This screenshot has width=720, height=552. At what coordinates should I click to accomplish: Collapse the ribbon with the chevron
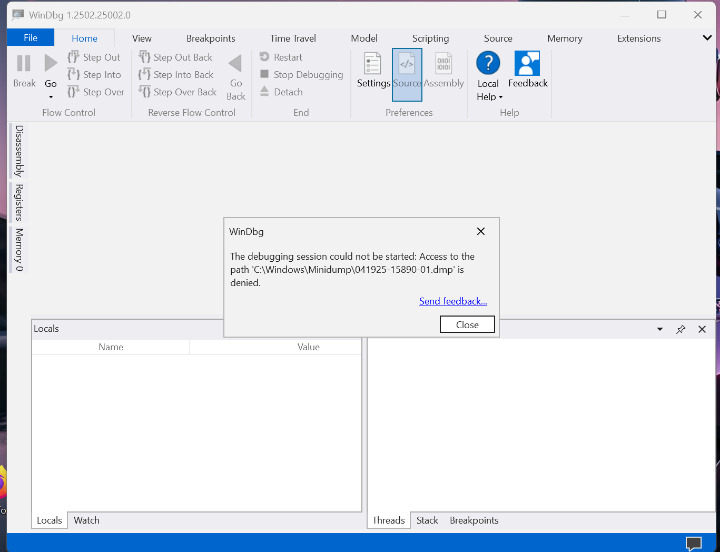(707, 38)
